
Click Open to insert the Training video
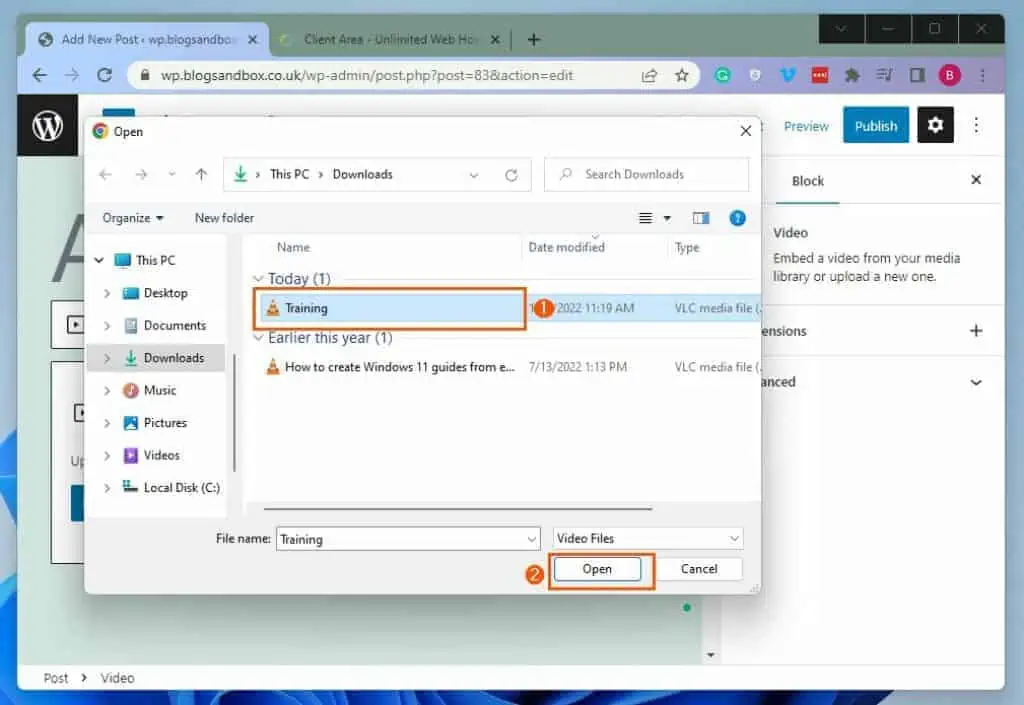coord(597,568)
